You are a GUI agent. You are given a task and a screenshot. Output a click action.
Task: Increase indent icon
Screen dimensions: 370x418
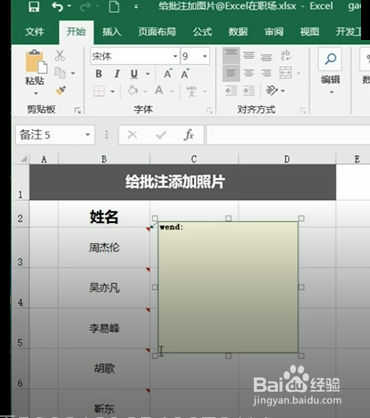coord(249,91)
